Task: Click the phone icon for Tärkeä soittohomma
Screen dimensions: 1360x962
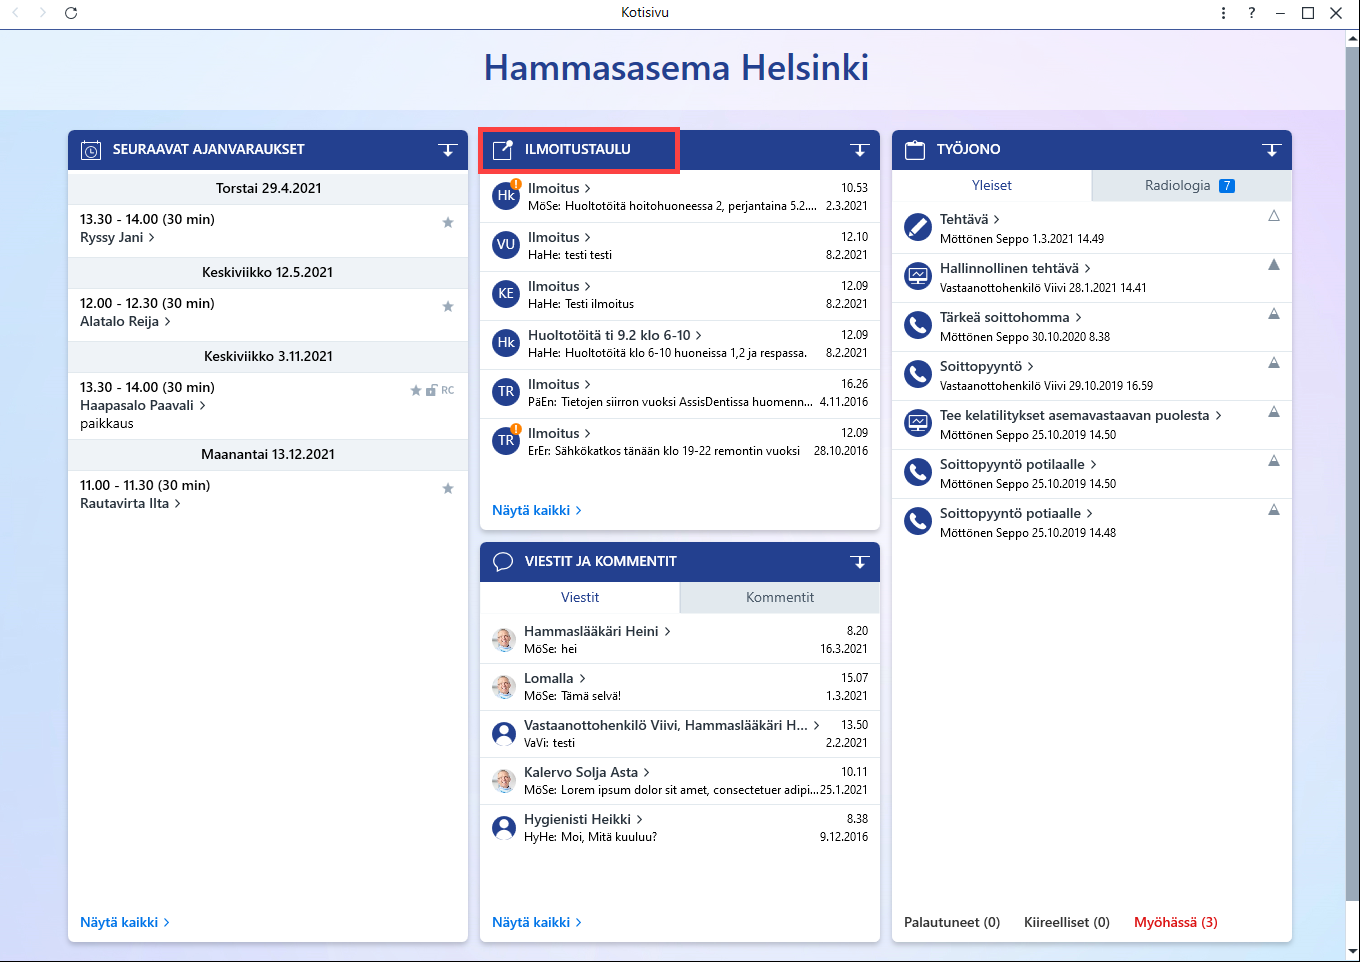Action: coord(918,325)
